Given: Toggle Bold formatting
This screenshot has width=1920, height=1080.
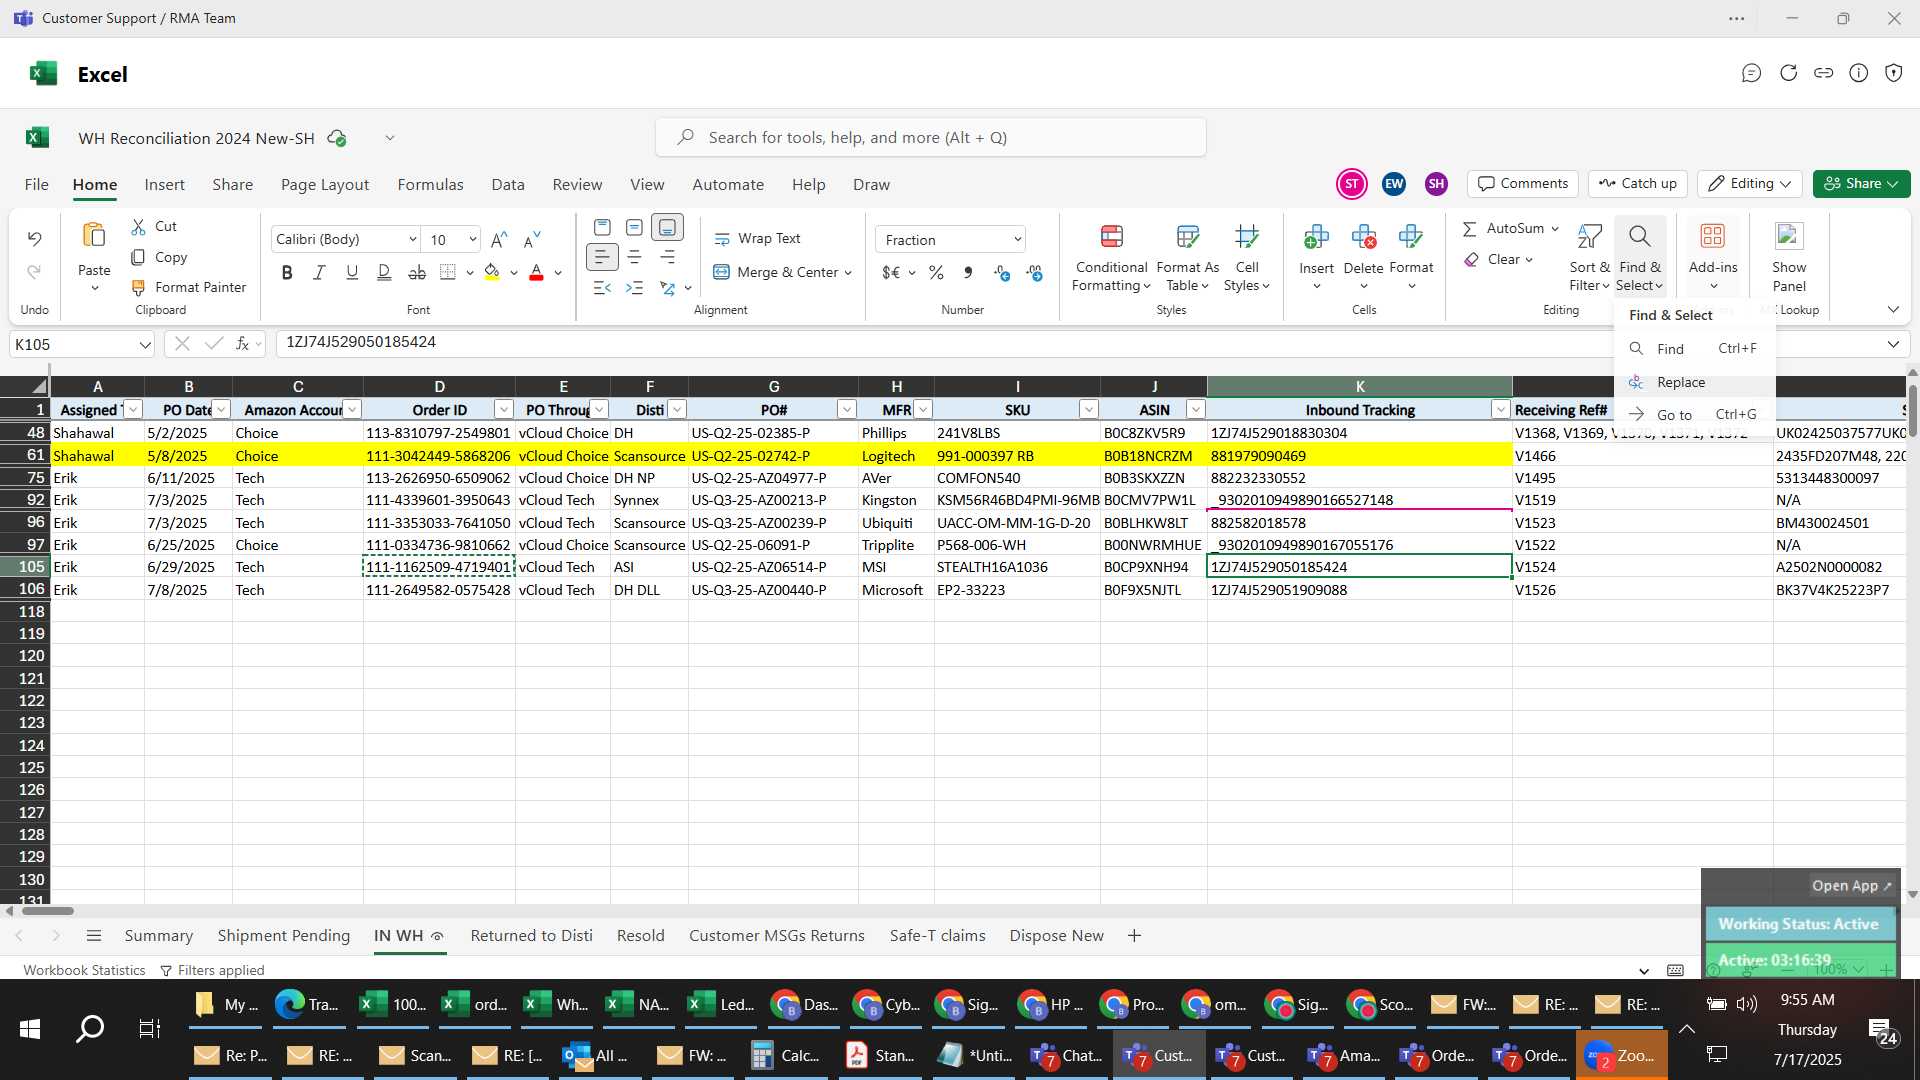Looking at the screenshot, I should [x=287, y=272].
